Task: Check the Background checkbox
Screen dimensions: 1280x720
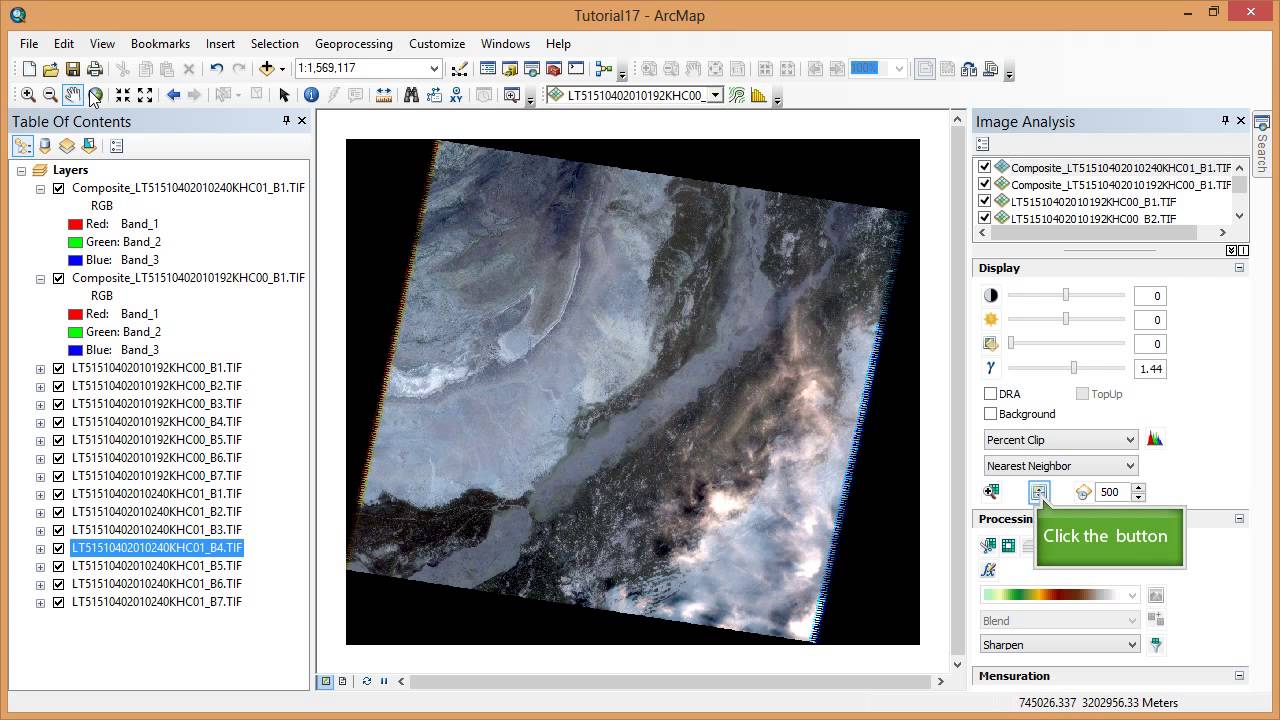Action: coord(991,414)
